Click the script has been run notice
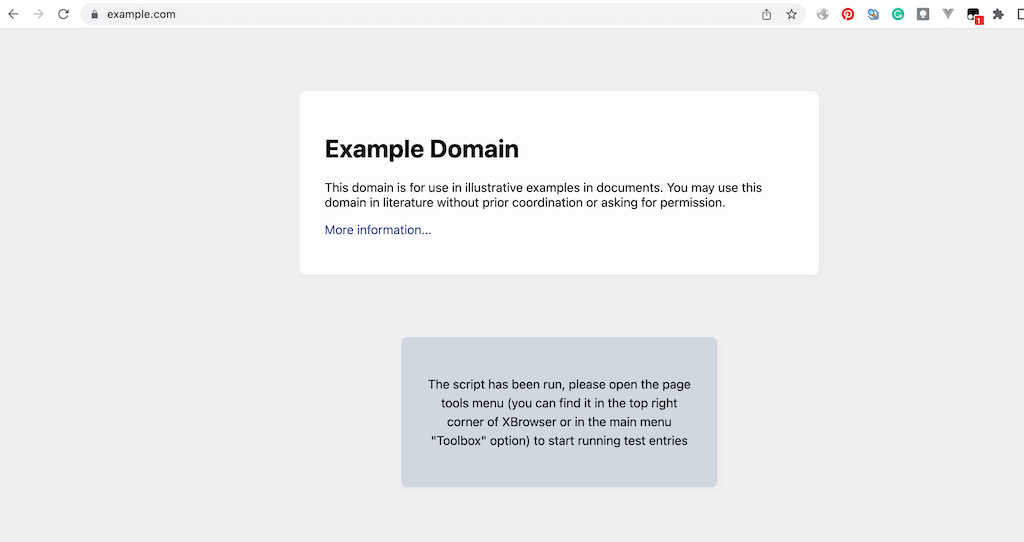 559,412
